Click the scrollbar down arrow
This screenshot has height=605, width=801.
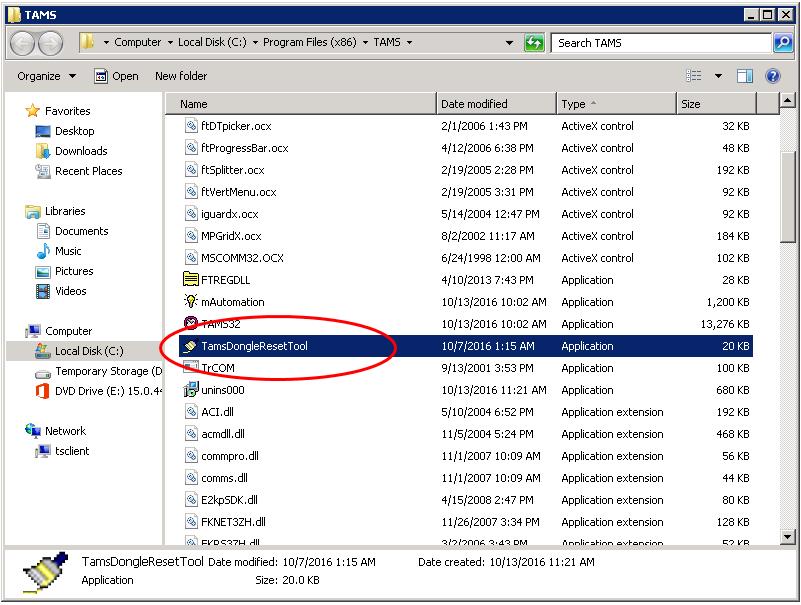tap(787, 537)
